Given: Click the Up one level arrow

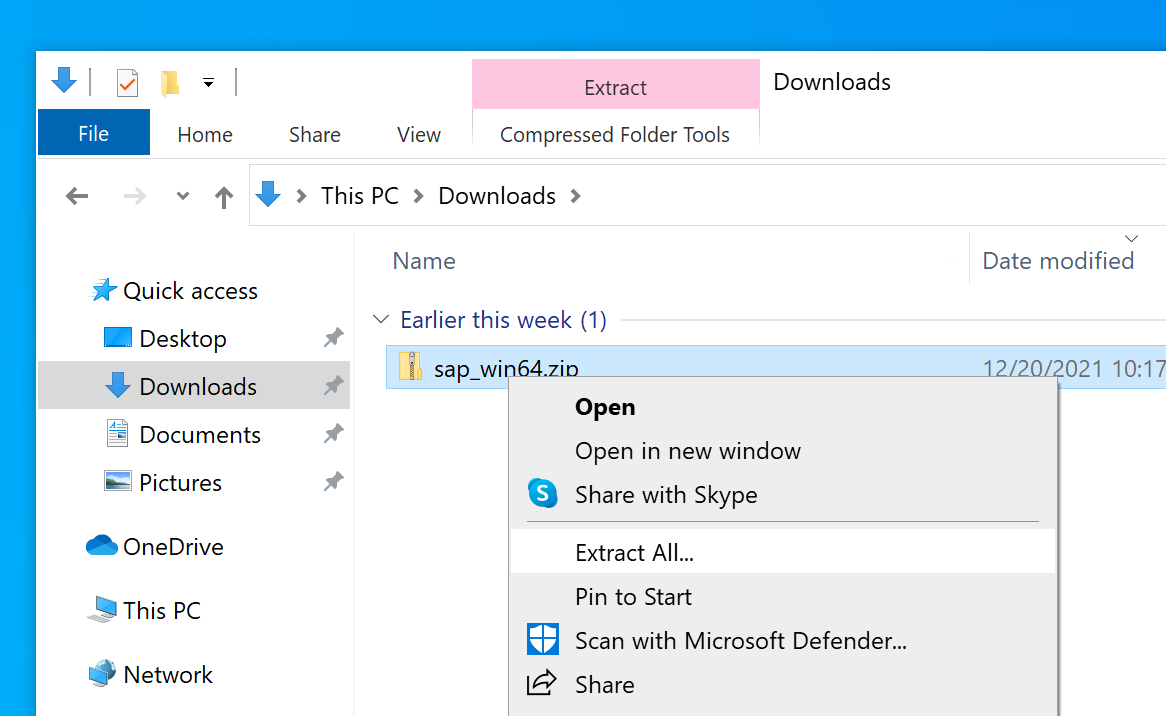Looking at the screenshot, I should pyautogui.click(x=224, y=197).
